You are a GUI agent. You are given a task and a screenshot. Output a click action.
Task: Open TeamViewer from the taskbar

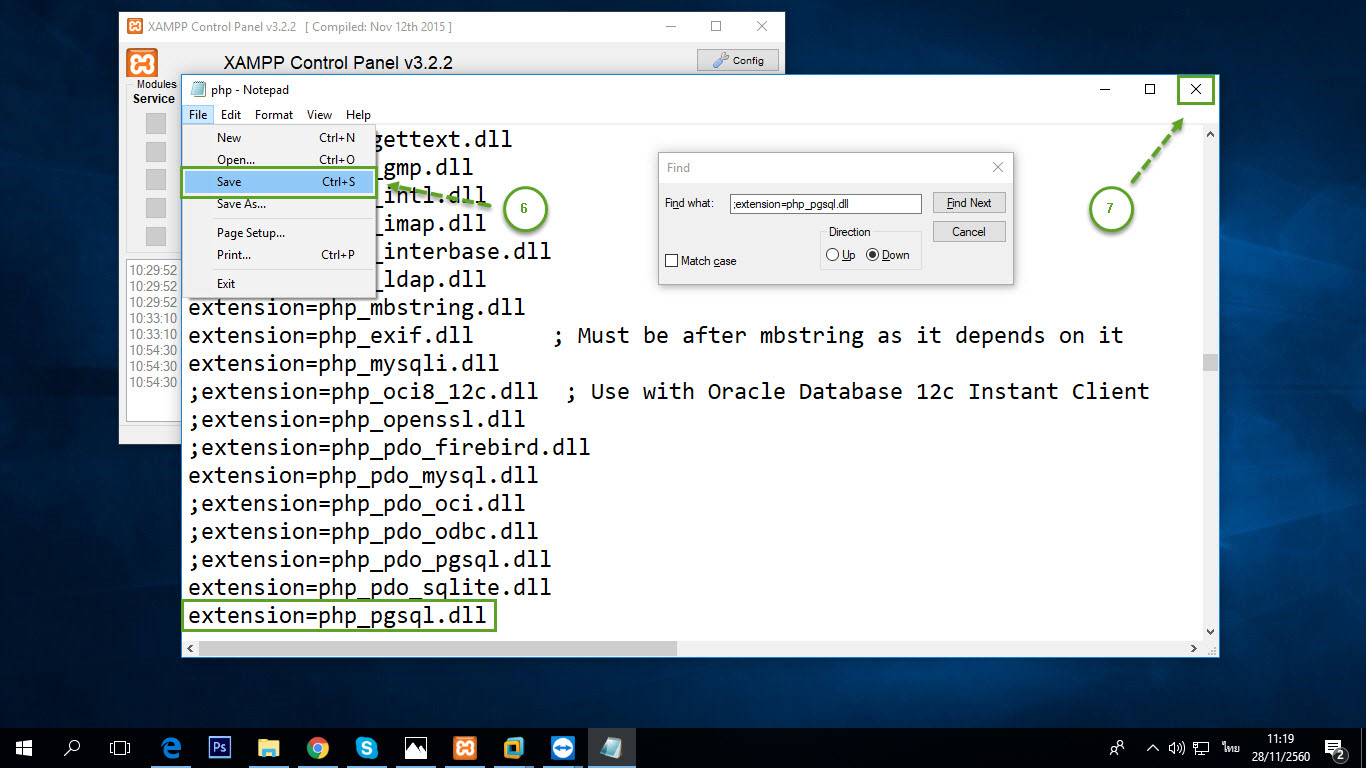pos(563,747)
